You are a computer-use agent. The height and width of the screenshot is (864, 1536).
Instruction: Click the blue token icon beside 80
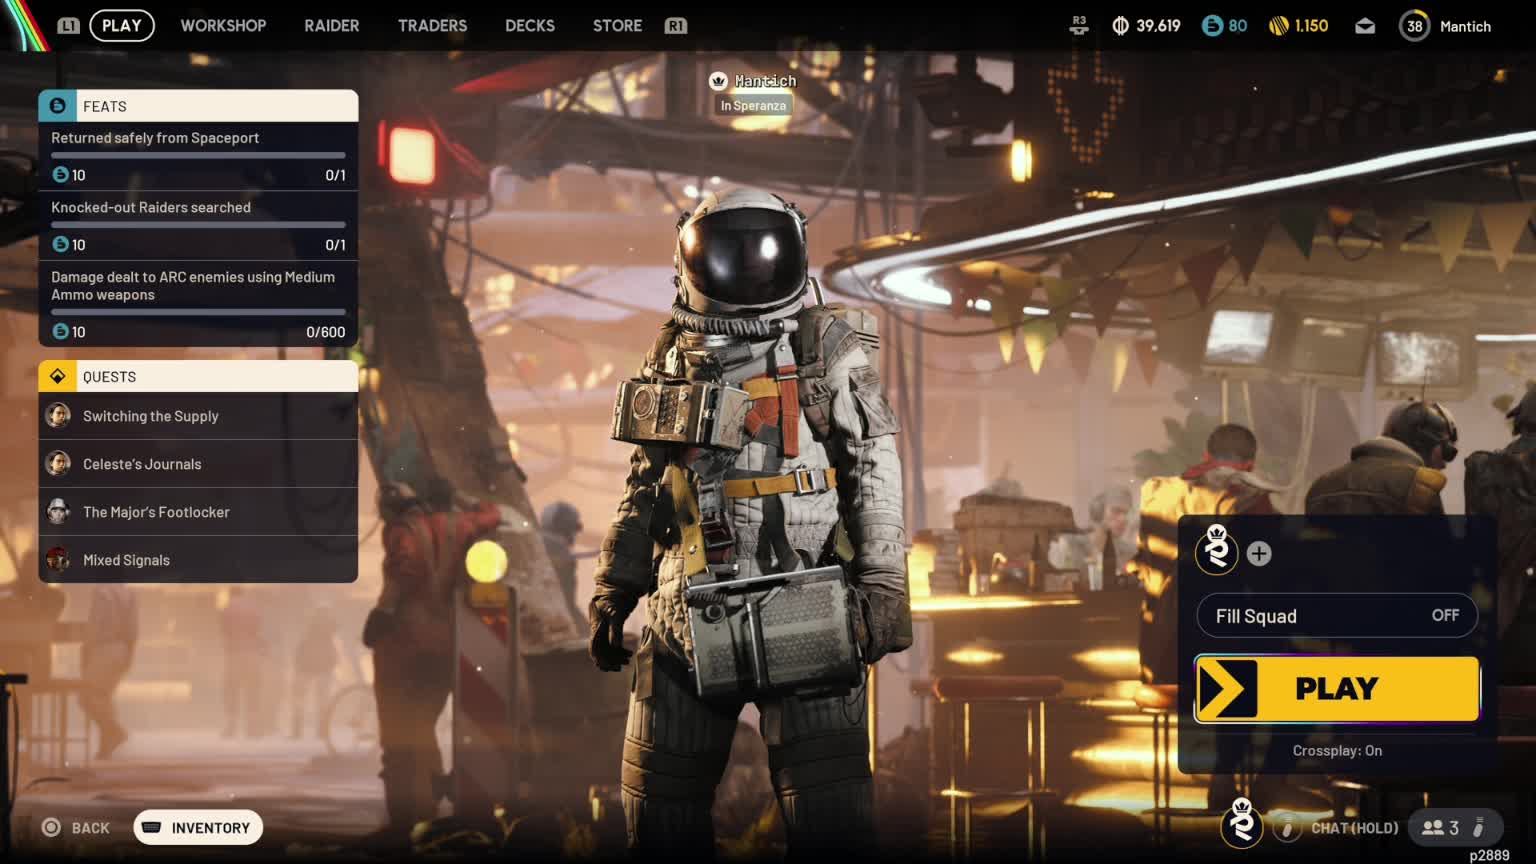coord(1212,26)
